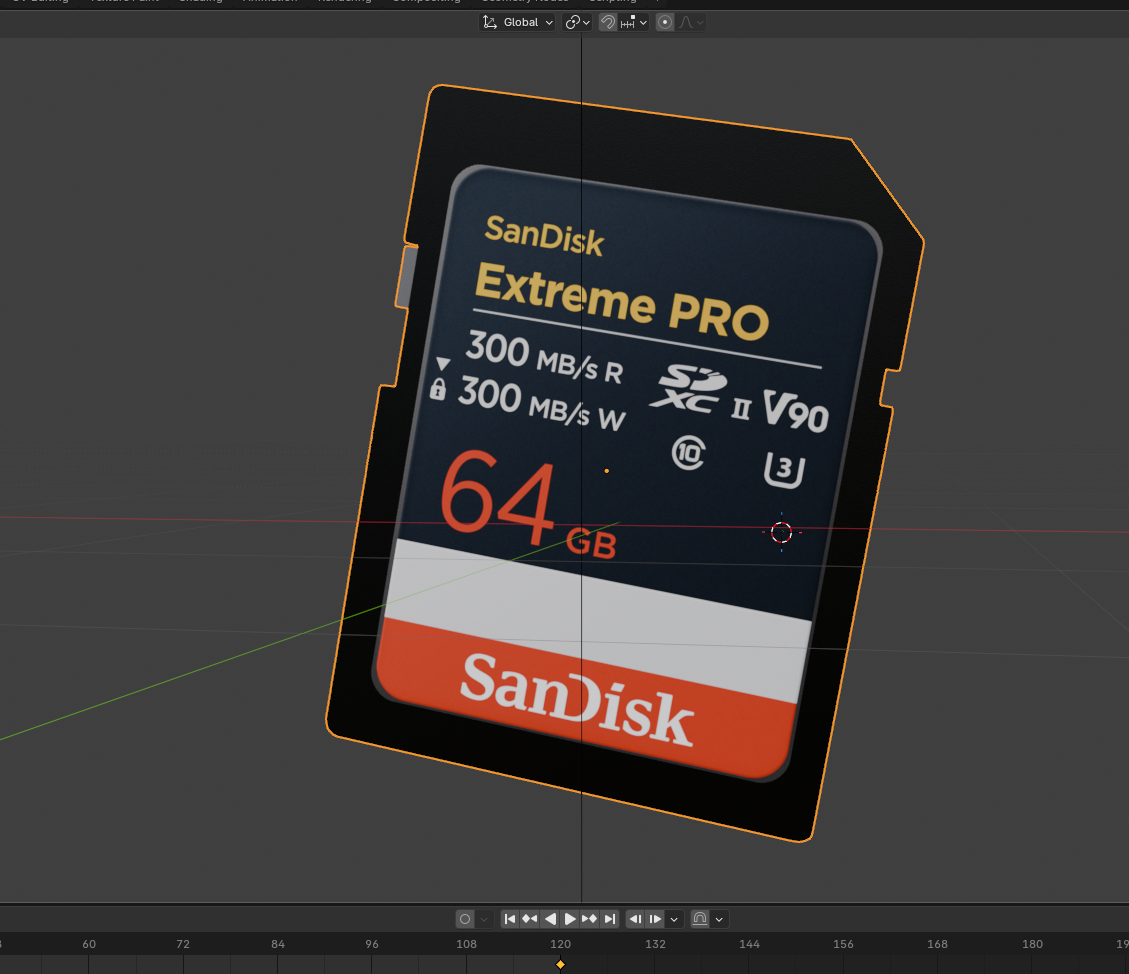Open the Global transform orientation dropdown
This screenshot has height=974, width=1129.
click(x=517, y=22)
